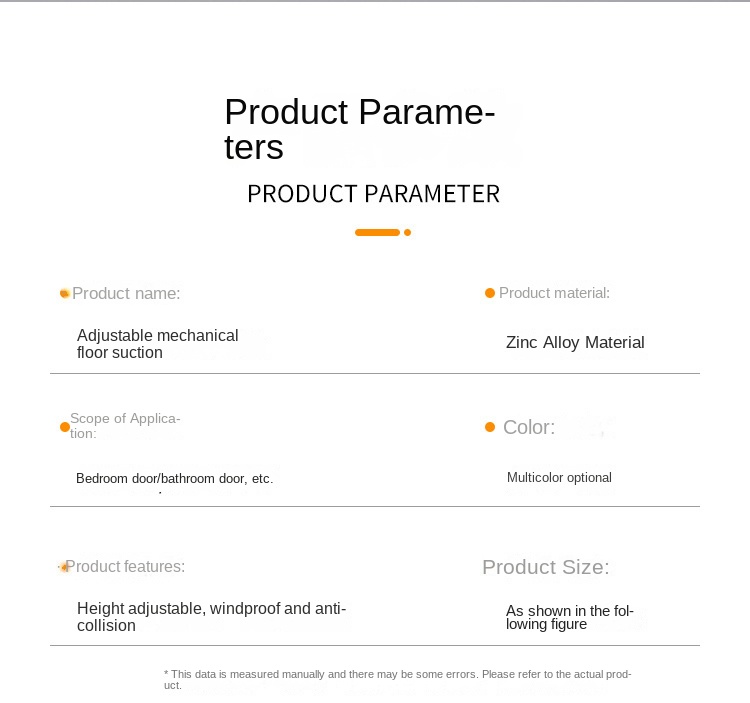The width and height of the screenshot is (750, 703).
Task: Click the orange bullet beside Product name
Action: pyautogui.click(x=65, y=293)
